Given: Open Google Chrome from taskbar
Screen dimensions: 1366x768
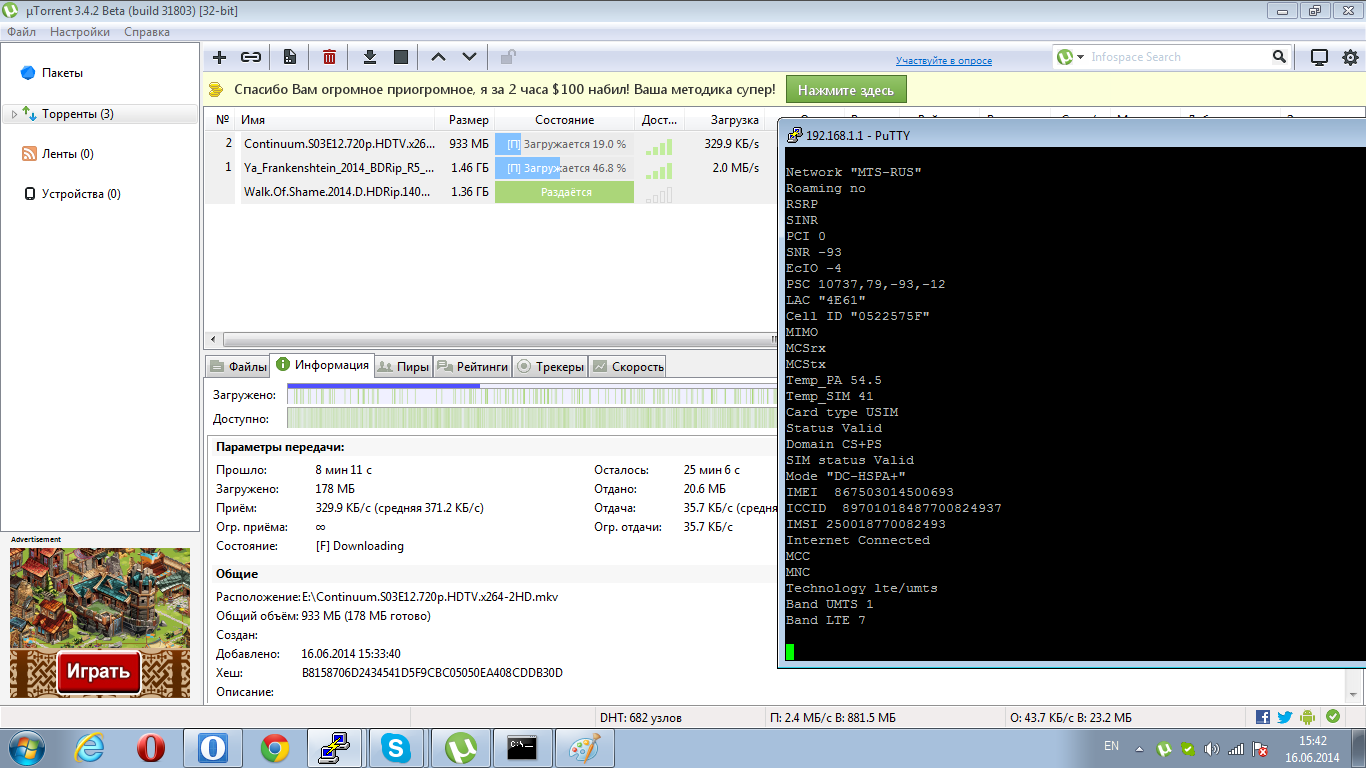Looking at the screenshot, I should coord(275,748).
